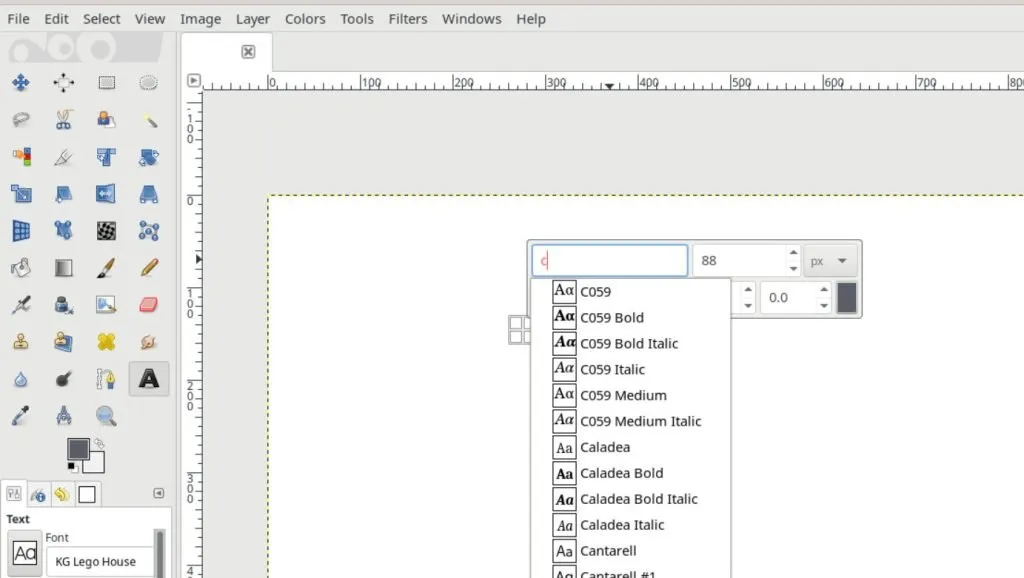Select the Scale tool
The height and width of the screenshot is (578, 1024).
[21, 194]
